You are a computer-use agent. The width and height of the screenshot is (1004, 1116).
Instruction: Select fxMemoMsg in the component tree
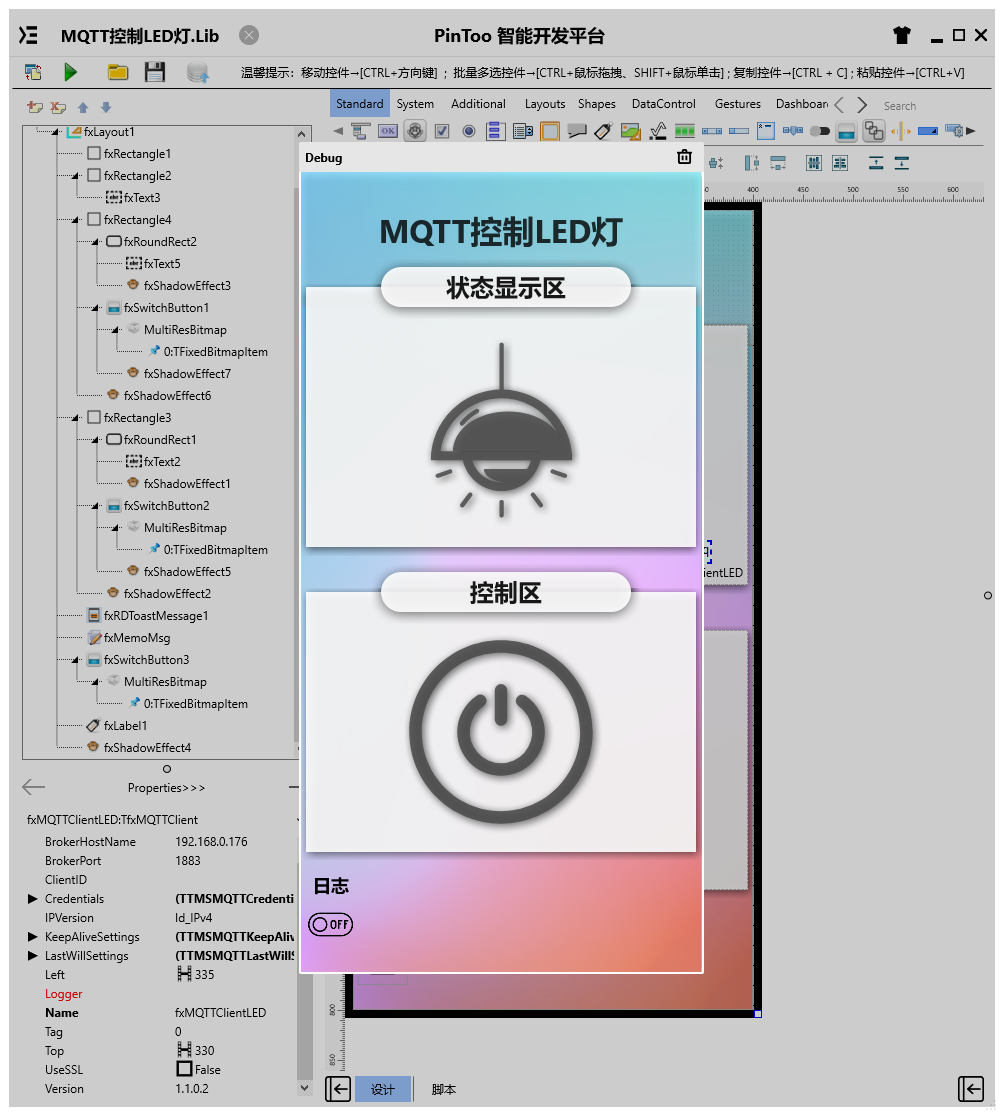[x=137, y=638]
